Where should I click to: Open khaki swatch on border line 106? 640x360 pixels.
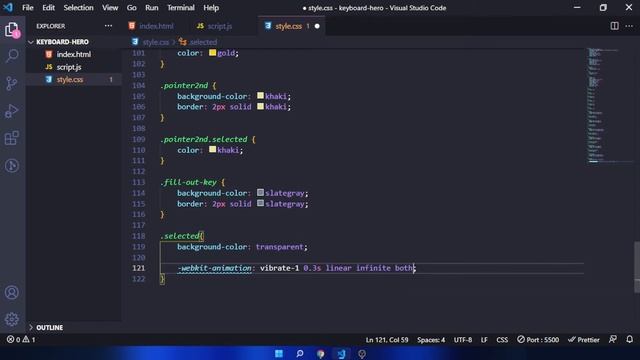point(260,106)
